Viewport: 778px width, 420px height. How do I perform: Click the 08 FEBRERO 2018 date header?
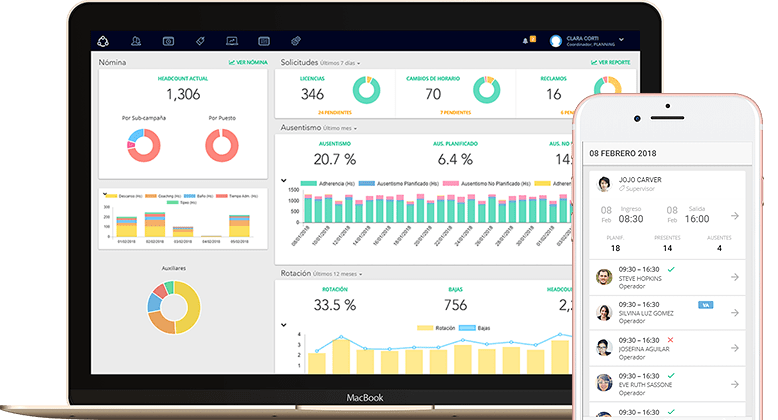coord(623,153)
